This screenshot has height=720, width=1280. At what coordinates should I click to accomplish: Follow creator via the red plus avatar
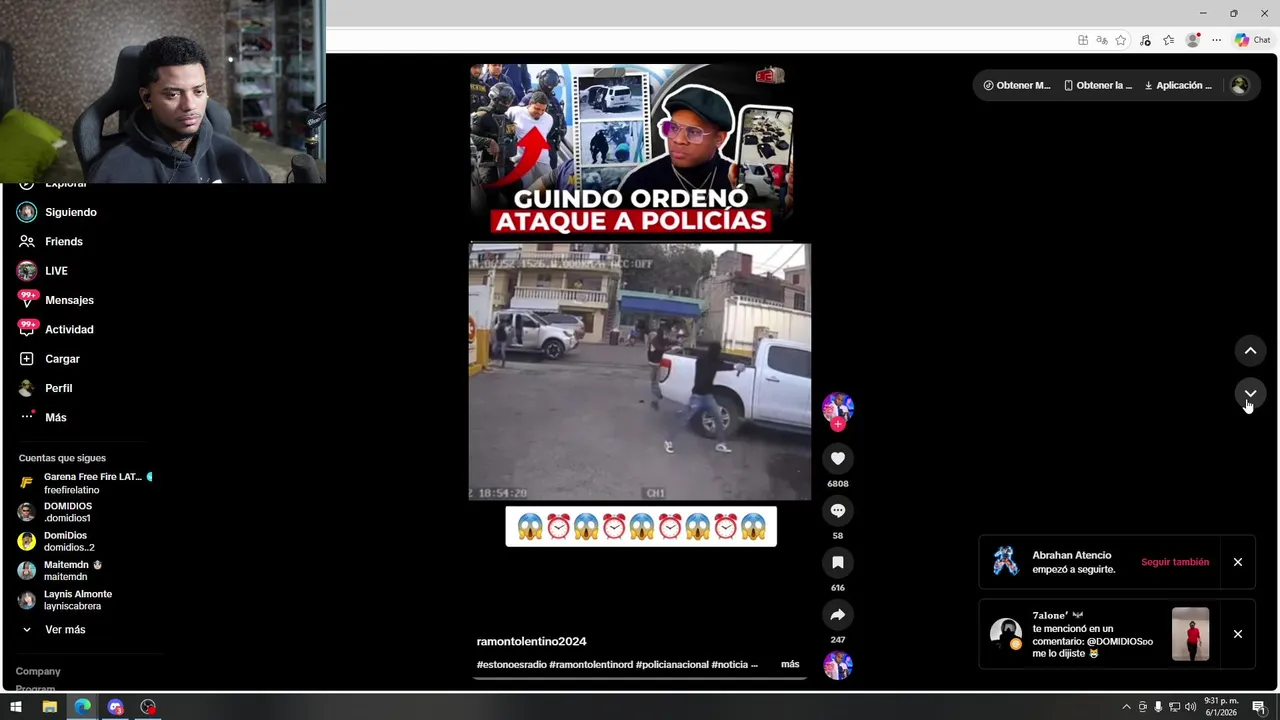click(838, 424)
